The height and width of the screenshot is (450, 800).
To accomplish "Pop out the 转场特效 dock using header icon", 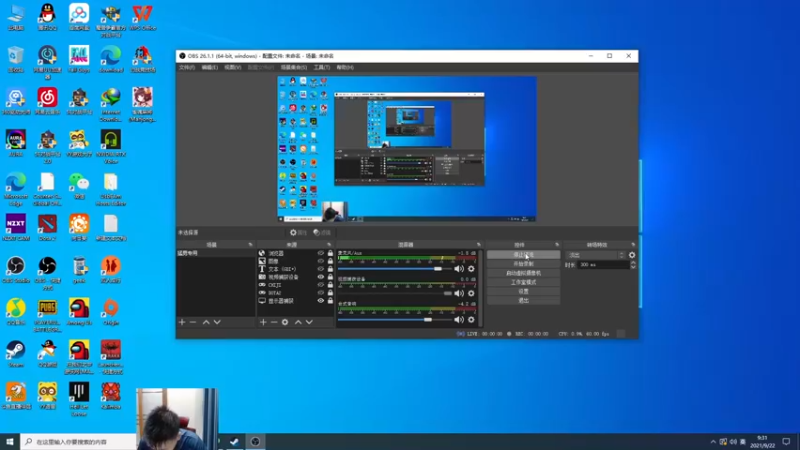I will click(x=633, y=245).
